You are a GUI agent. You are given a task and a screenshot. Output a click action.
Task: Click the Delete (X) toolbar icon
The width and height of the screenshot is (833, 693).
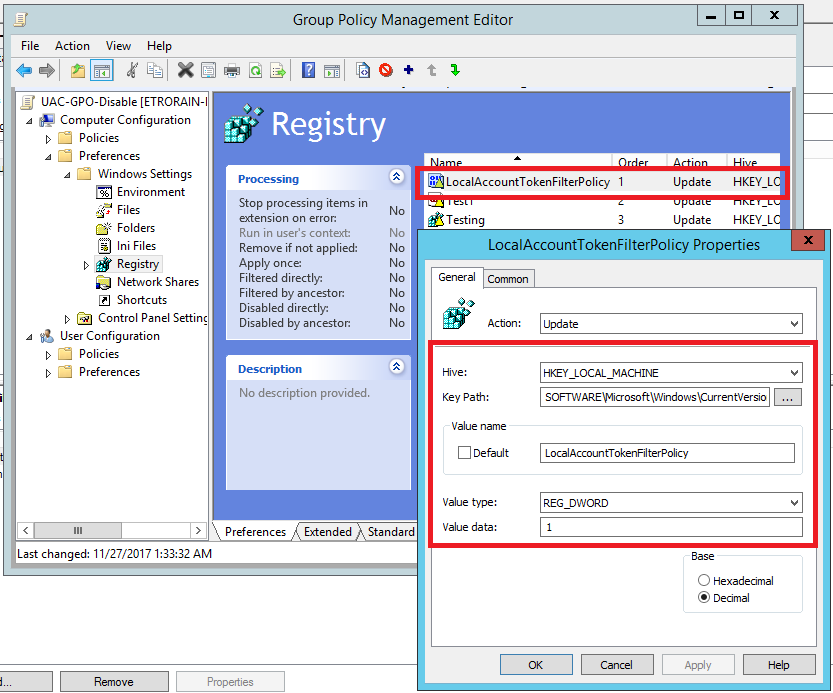[185, 70]
